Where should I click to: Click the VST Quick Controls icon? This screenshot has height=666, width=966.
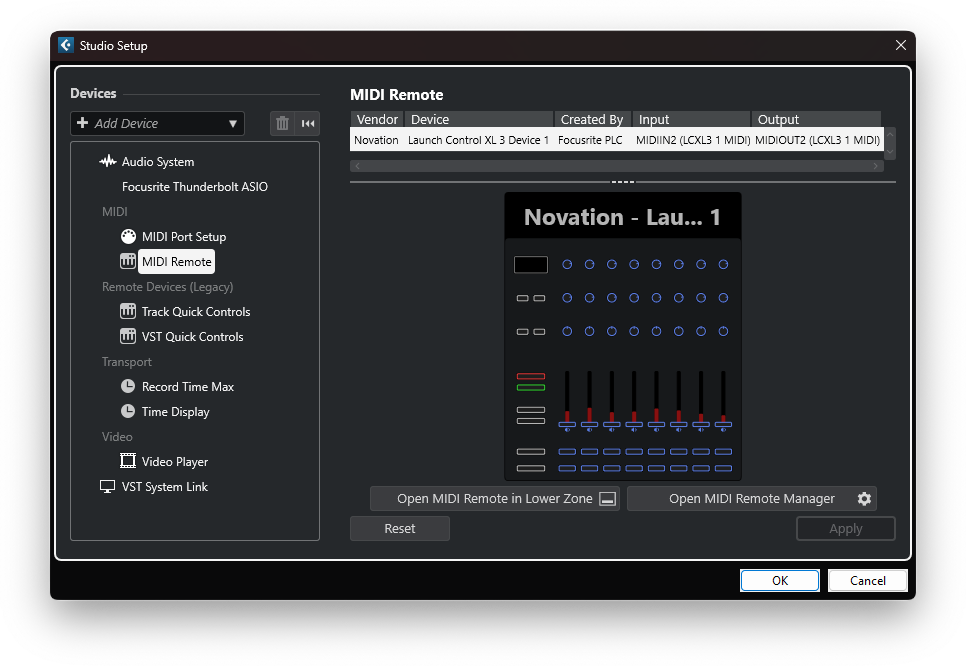128,336
